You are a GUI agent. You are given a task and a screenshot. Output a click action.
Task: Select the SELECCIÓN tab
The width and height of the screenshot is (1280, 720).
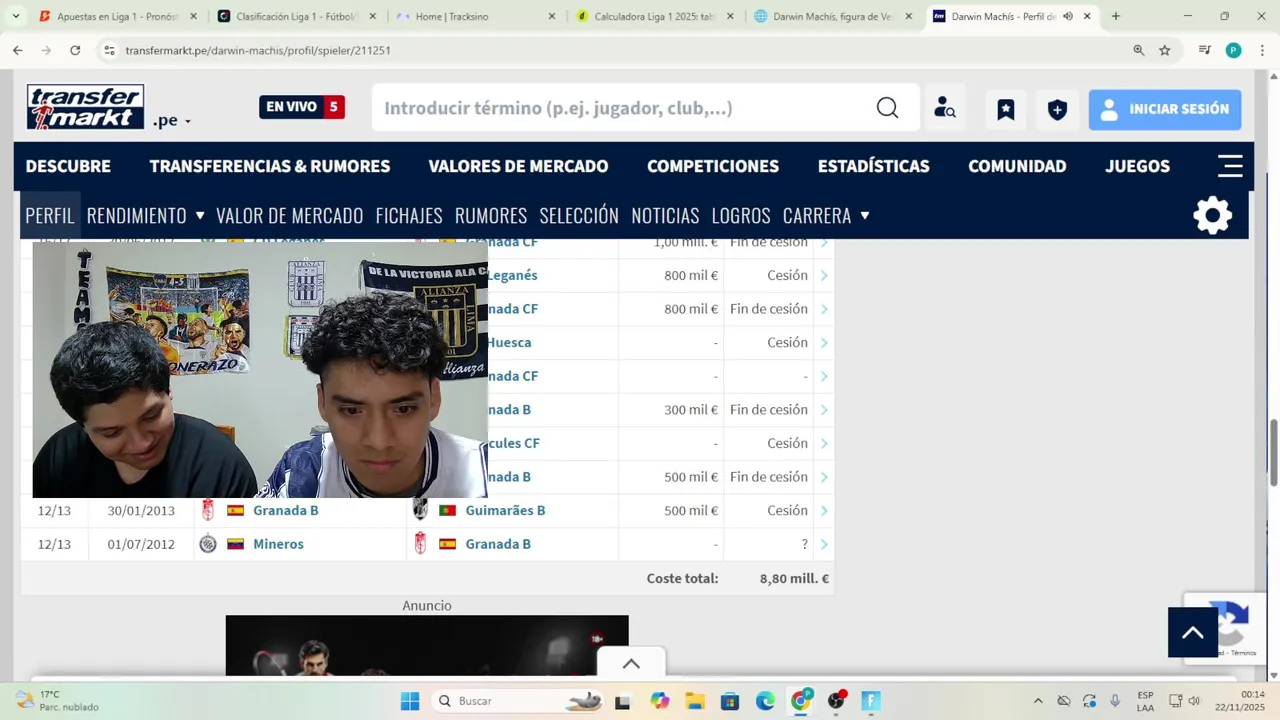[x=579, y=215]
